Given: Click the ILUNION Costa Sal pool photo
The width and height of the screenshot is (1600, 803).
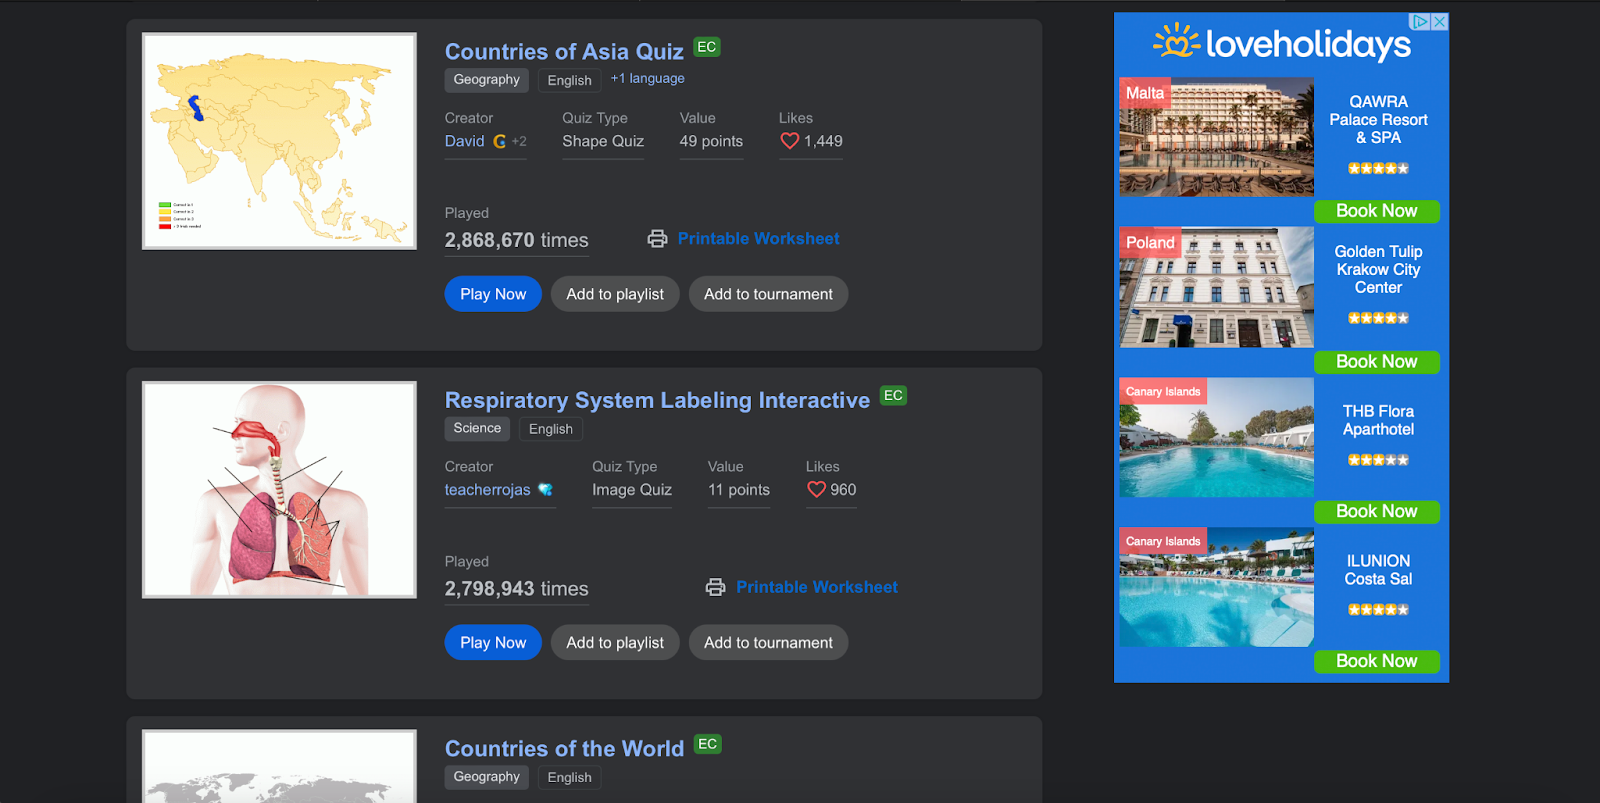Looking at the screenshot, I should [1216, 587].
